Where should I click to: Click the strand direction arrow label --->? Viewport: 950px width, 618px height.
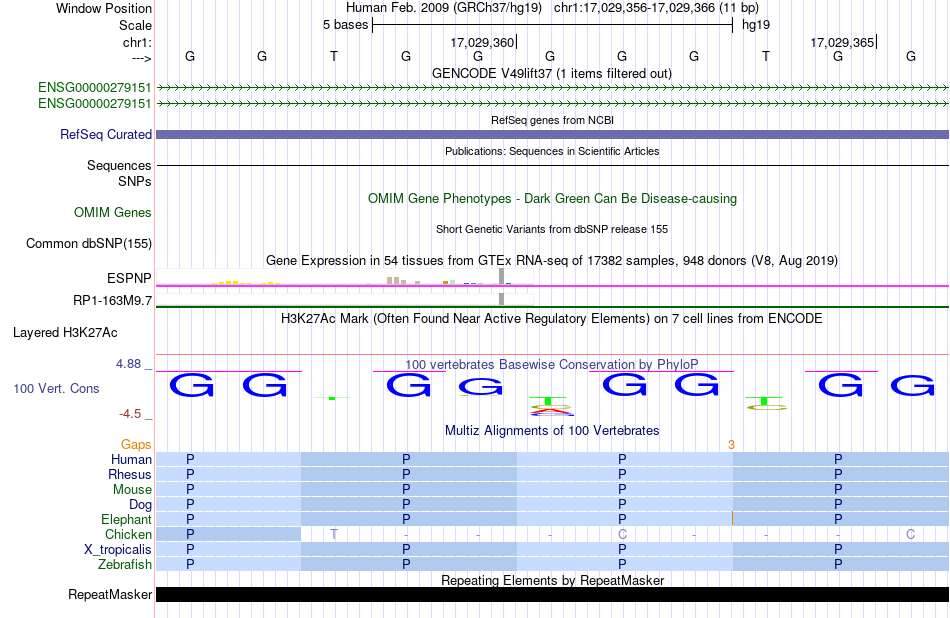coord(142,58)
